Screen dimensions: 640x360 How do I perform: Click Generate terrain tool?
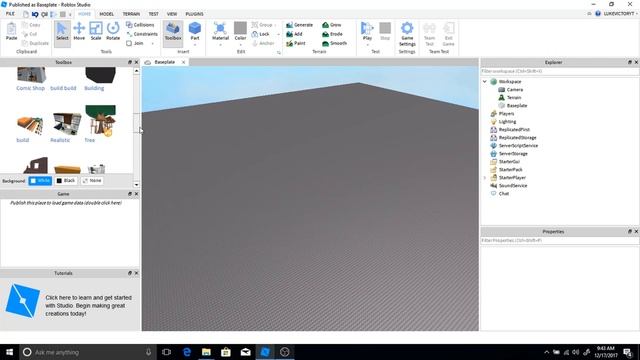pos(300,25)
